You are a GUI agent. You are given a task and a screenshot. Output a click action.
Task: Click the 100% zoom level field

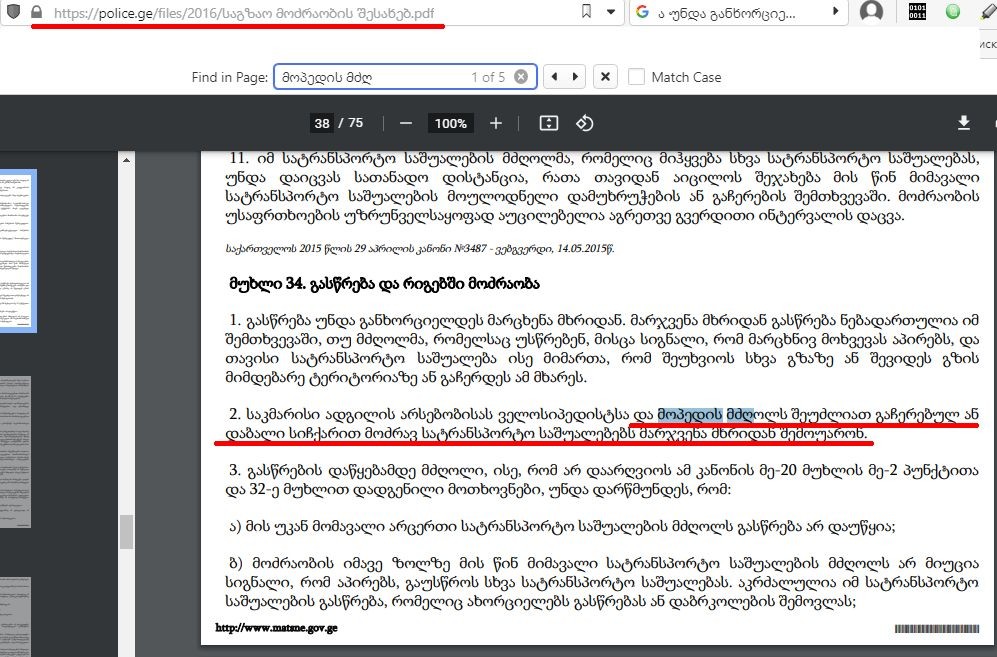point(451,123)
